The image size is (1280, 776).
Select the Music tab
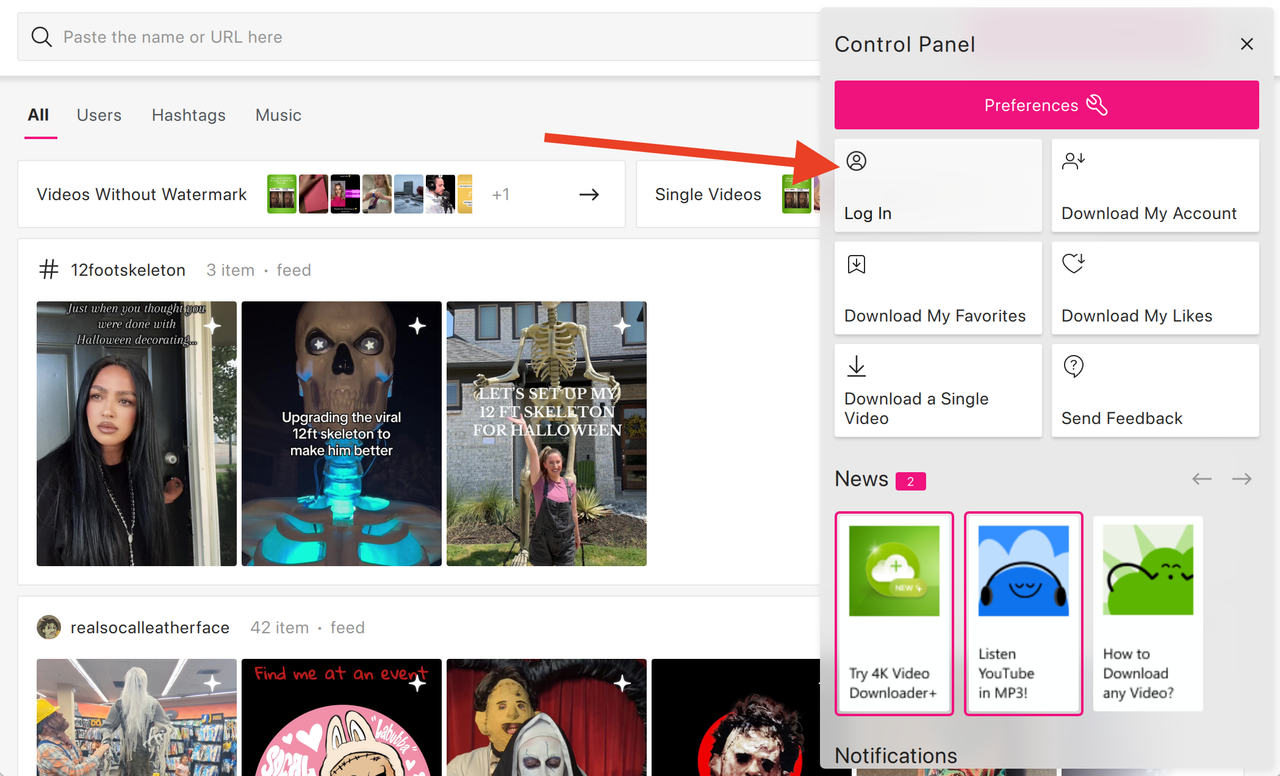click(x=278, y=115)
